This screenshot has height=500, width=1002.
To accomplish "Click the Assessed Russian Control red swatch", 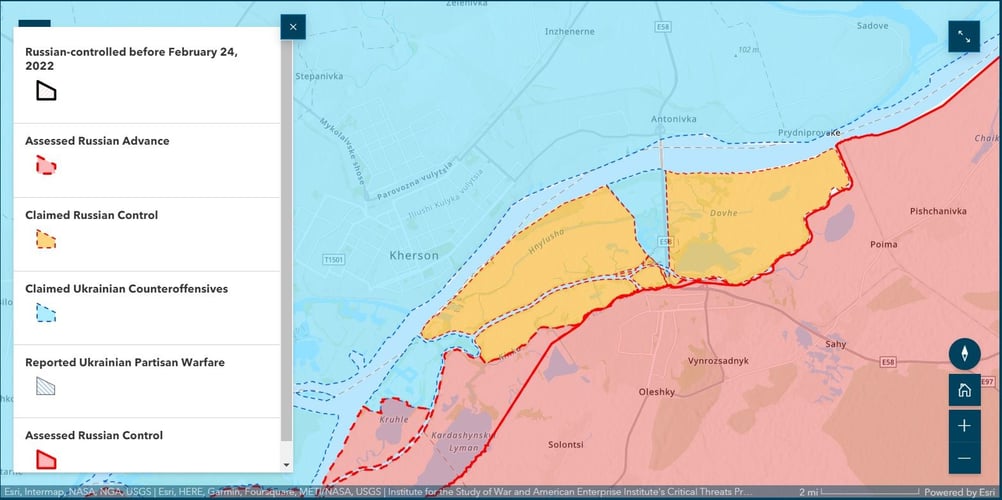I will tap(46, 459).
